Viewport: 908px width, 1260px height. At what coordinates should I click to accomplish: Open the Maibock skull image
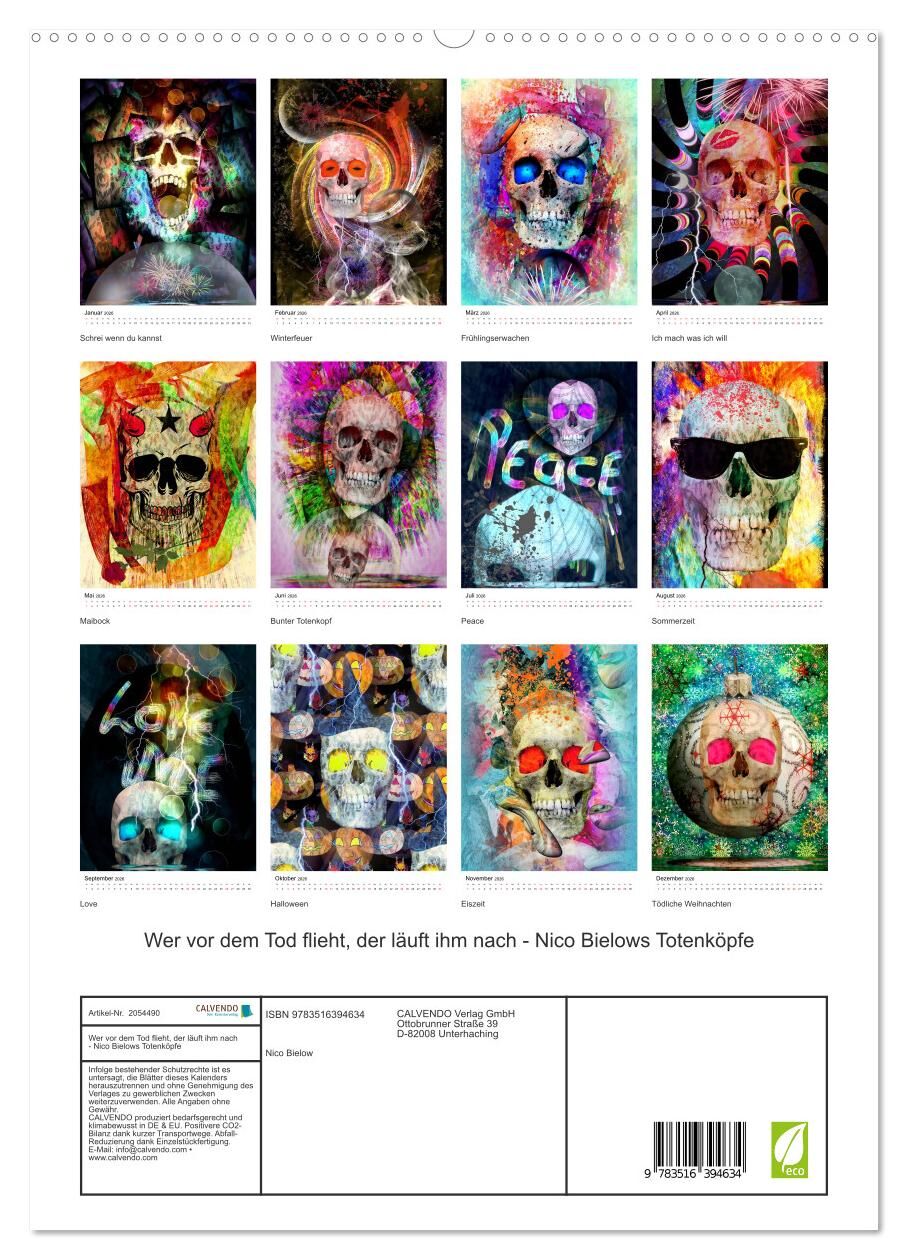tap(168, 475)
